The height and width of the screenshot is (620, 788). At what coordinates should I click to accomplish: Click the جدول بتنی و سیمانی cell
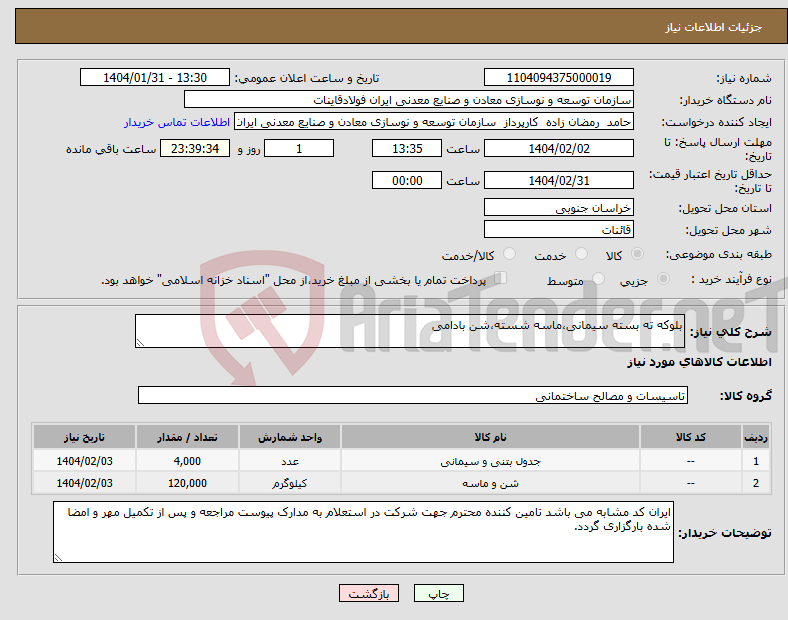click(x=490, y=461)
